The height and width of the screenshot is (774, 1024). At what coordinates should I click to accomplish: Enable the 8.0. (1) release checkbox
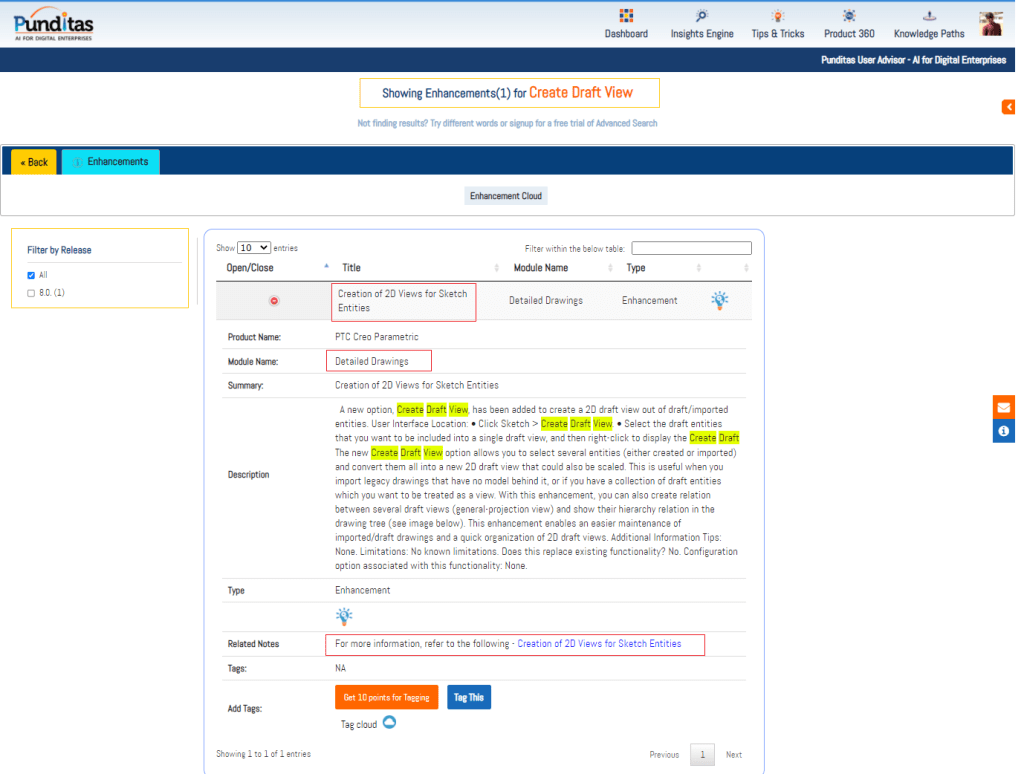[x=31, y=293]
